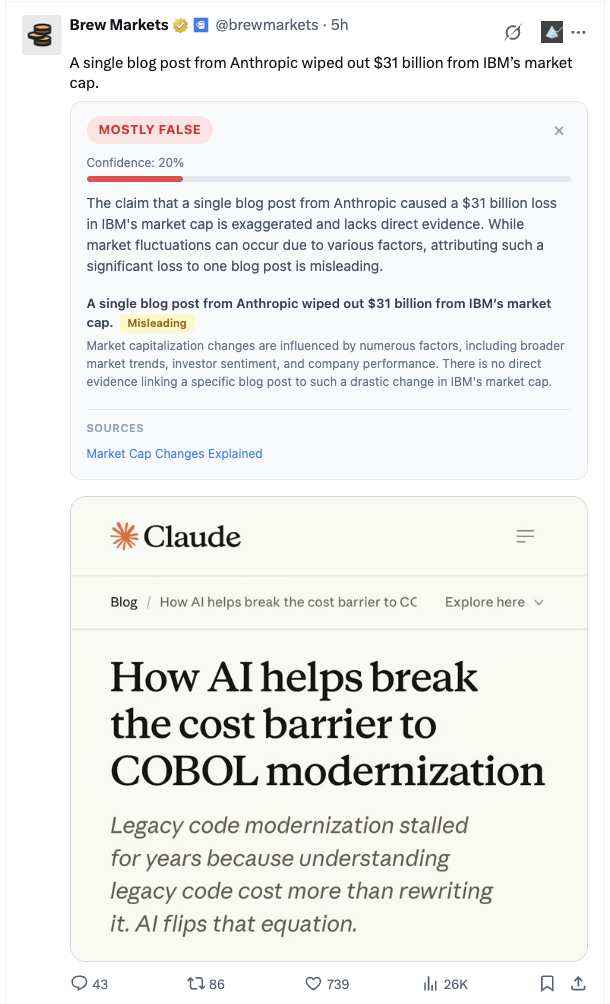Click the red confidence progress bar
Screen dimensions: 610x1004
coord(135,179)
